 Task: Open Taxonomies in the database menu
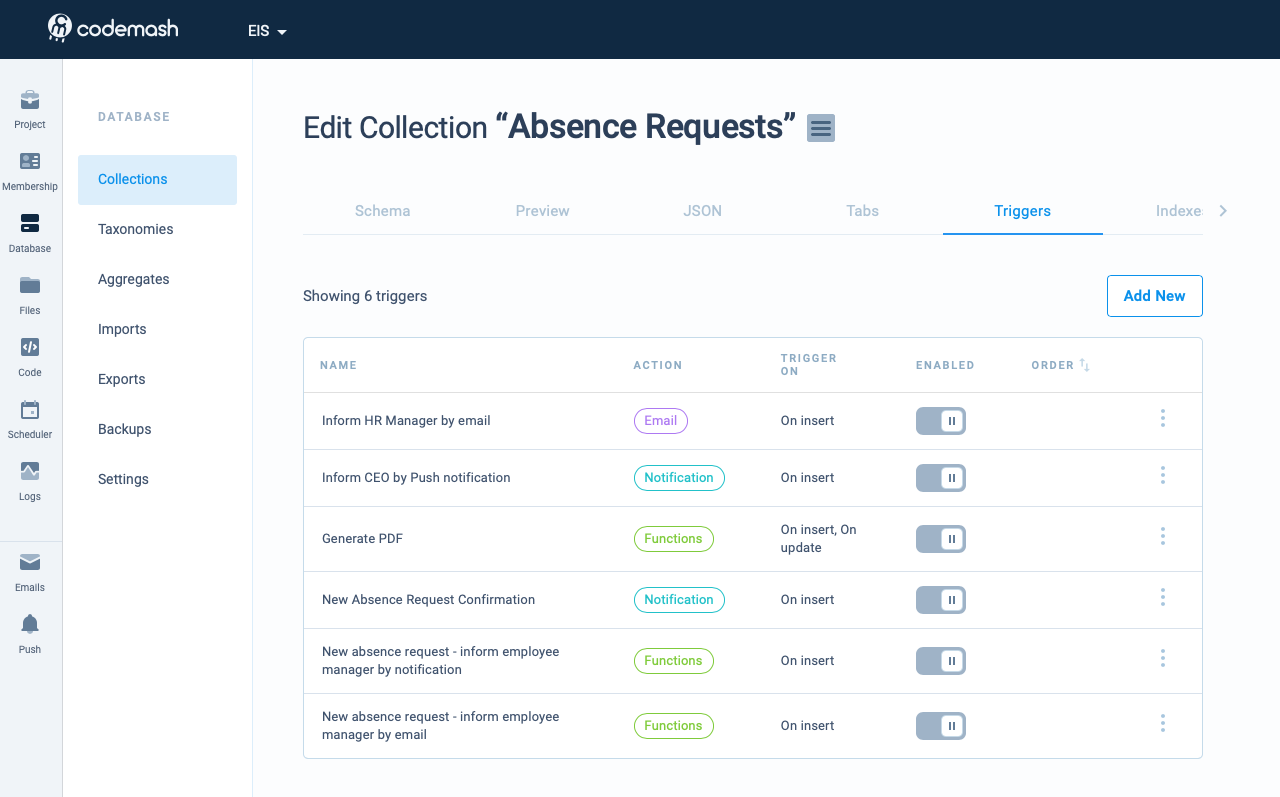[x=136, y=229]
